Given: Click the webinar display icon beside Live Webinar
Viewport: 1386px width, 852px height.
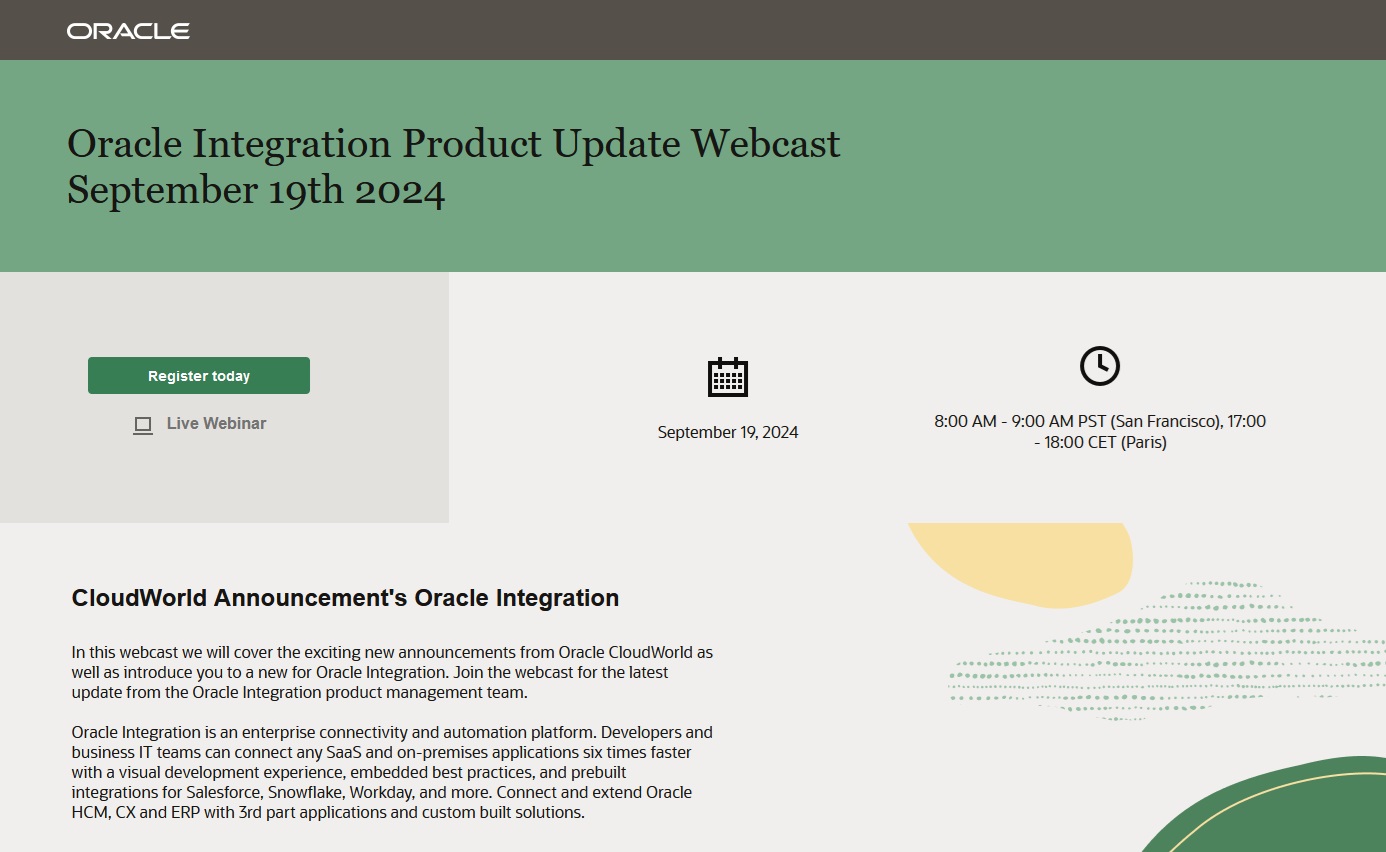Looking at the screenshot, I should pyautogui.click(x=143, y=424).
